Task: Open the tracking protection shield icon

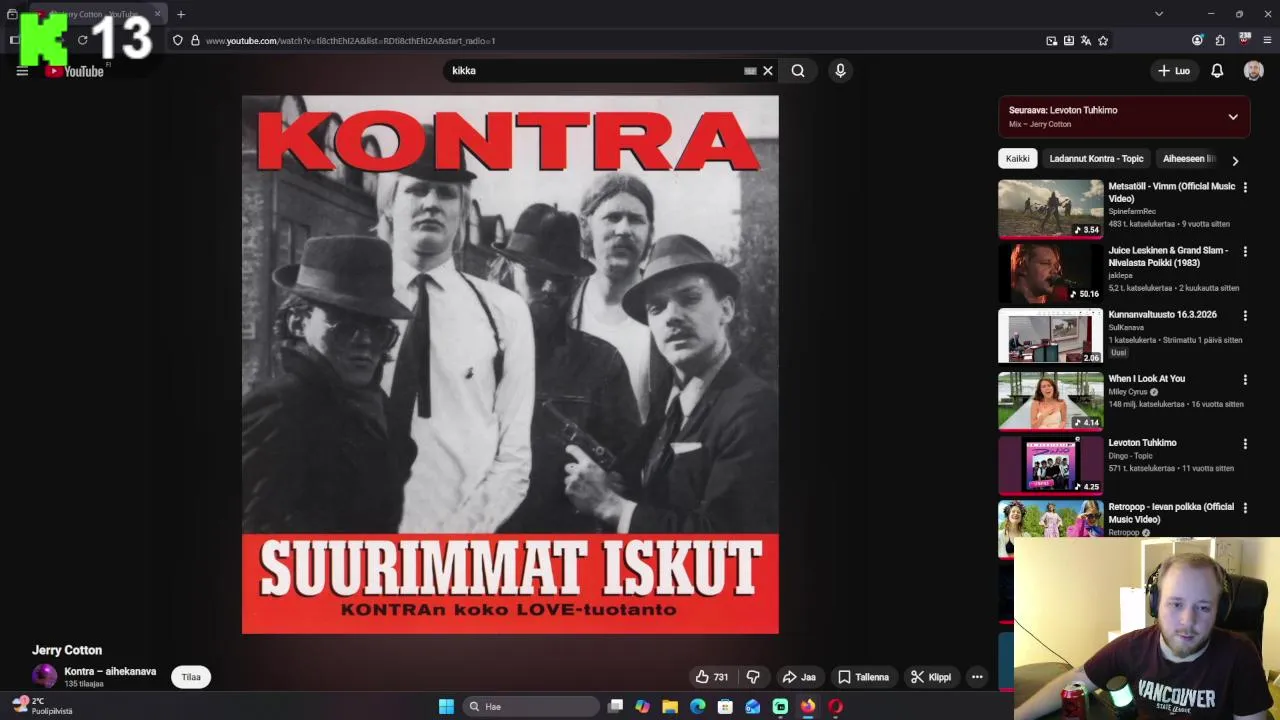Action: 178,41
